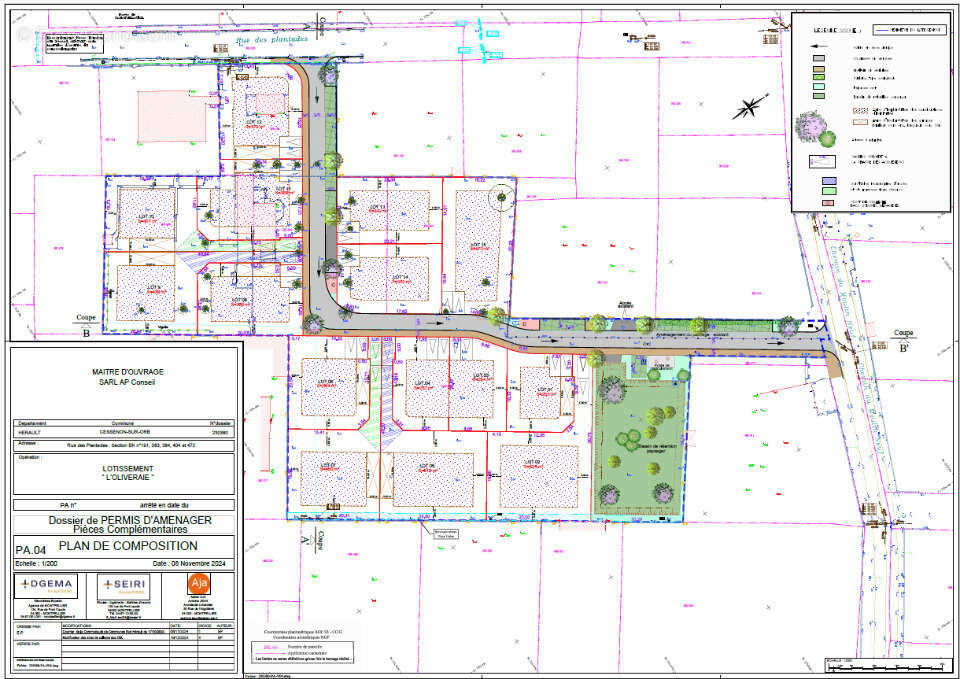
Task: Click the tan brown swatch in the legend
Action: [x=818, y=70]
